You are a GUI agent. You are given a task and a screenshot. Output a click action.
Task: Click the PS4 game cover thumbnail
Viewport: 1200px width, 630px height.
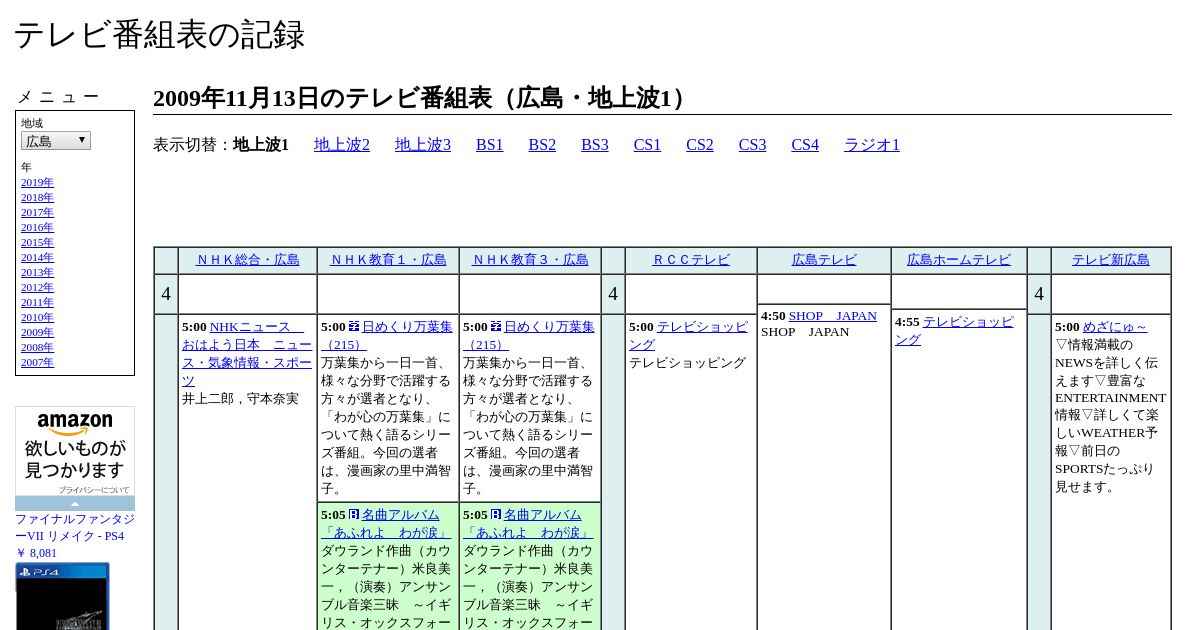coord(62,597)
